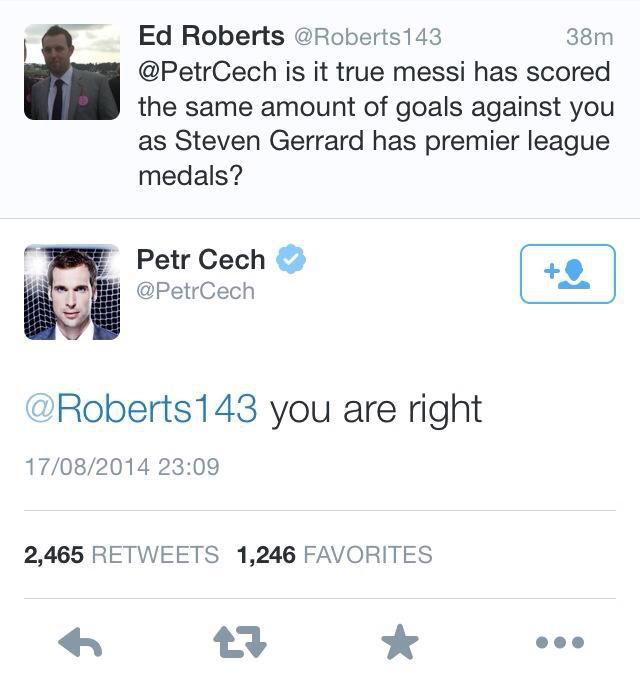Tap the @PetrCech handle under name
This screenshot has height=680, width=640.
[x=196, y=291]
